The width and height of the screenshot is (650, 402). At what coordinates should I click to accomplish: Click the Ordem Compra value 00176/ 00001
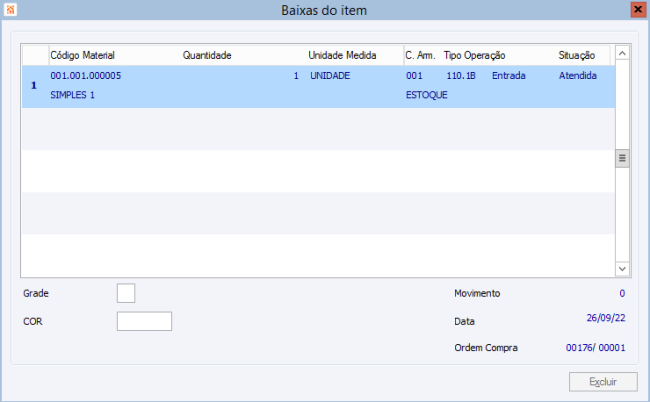[596, 347]
